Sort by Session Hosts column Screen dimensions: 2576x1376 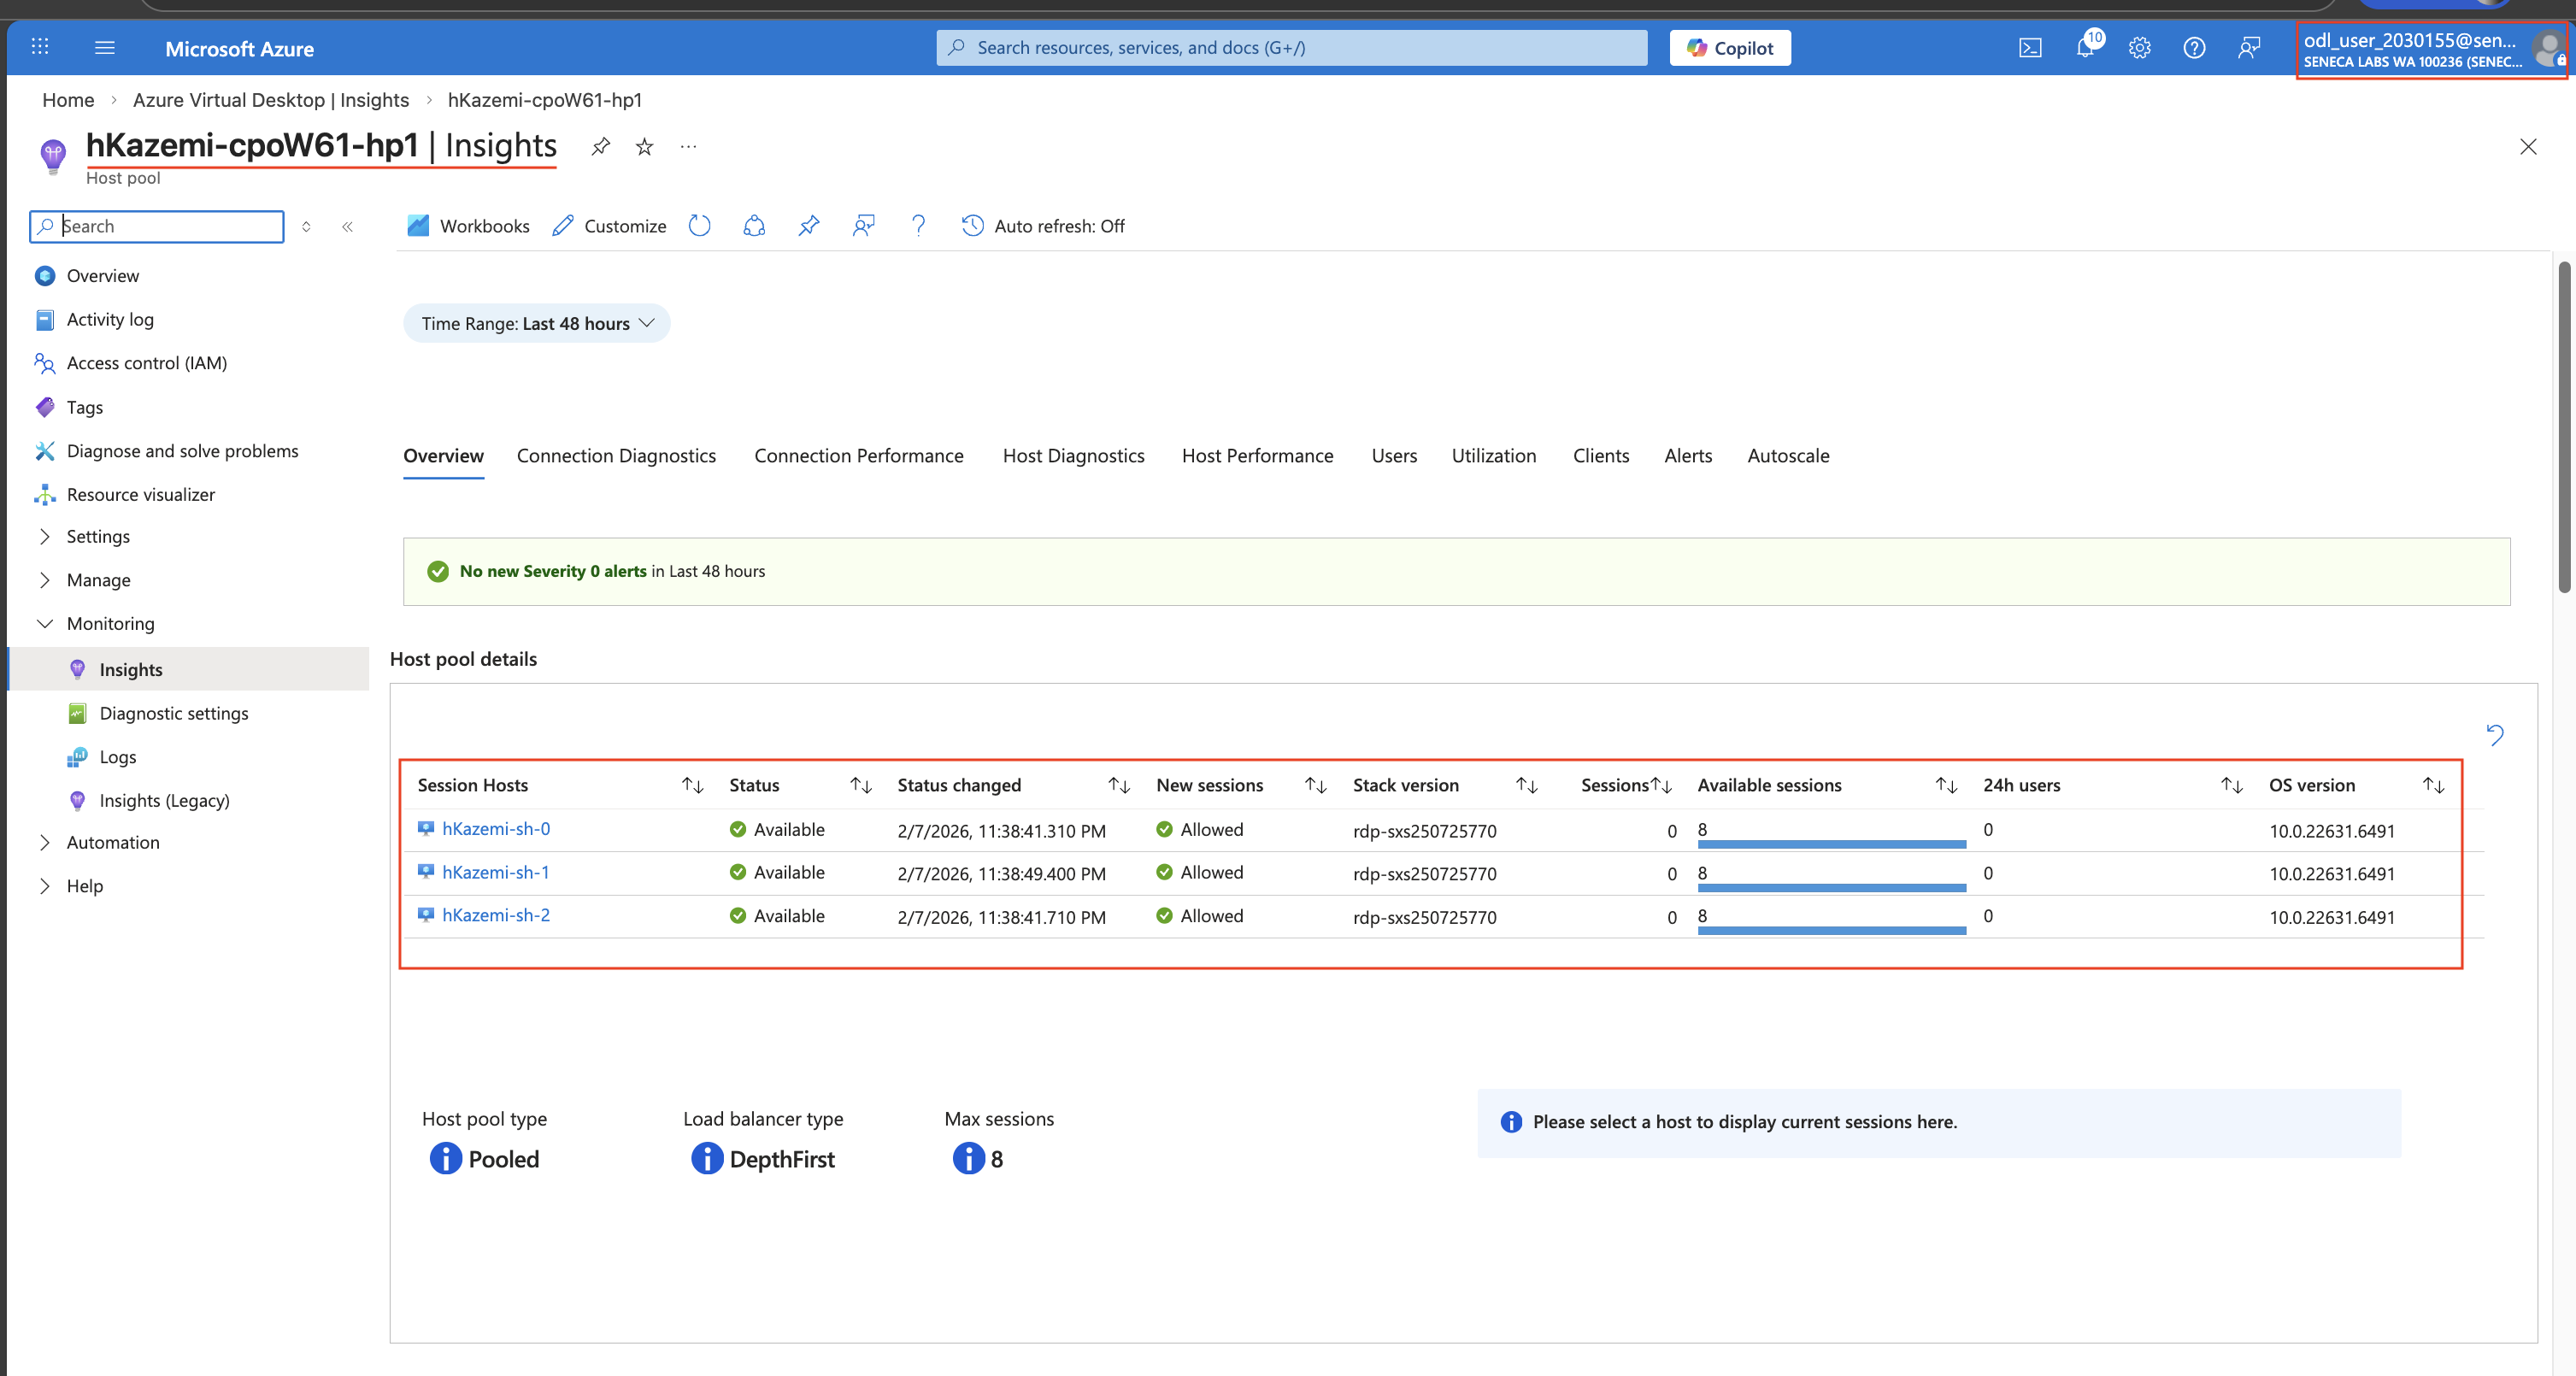(693, 785)
